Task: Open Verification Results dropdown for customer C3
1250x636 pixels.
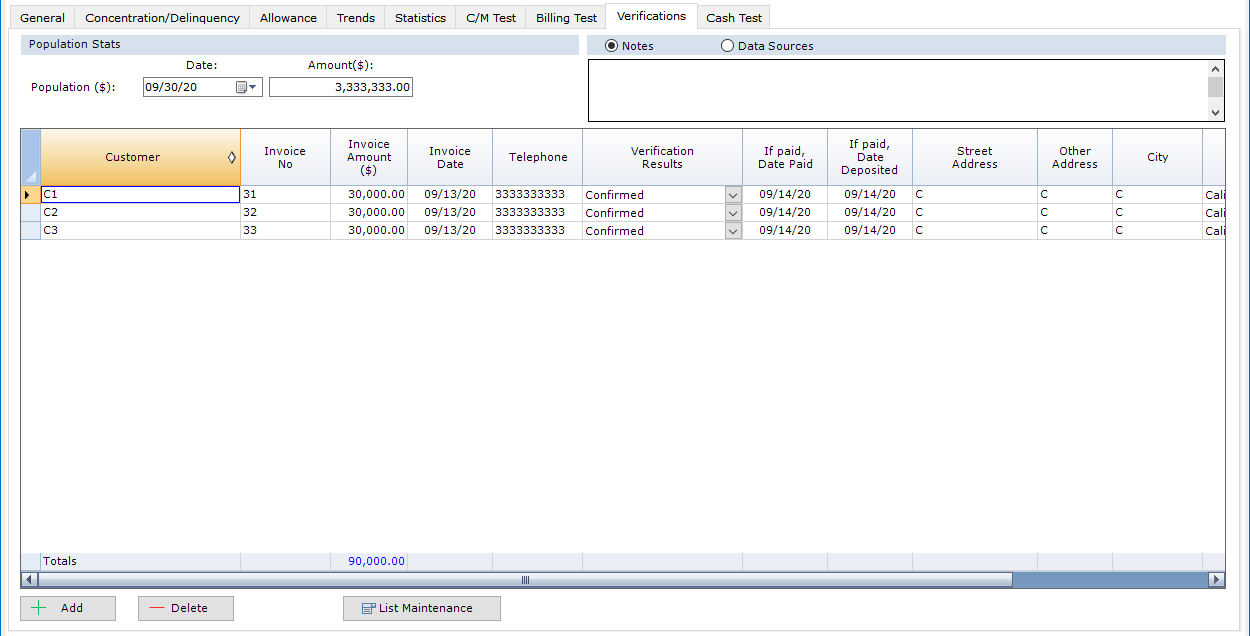Action: 733,231
